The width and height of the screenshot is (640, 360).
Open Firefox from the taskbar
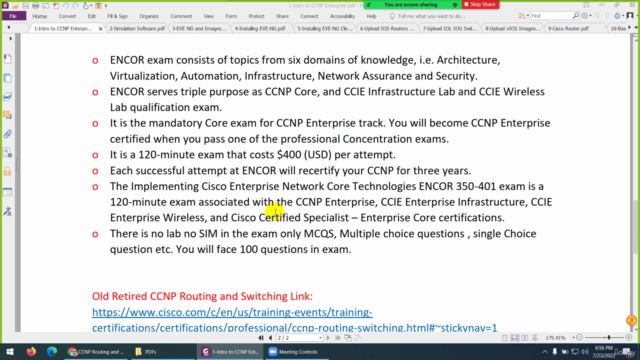point(31,351)
